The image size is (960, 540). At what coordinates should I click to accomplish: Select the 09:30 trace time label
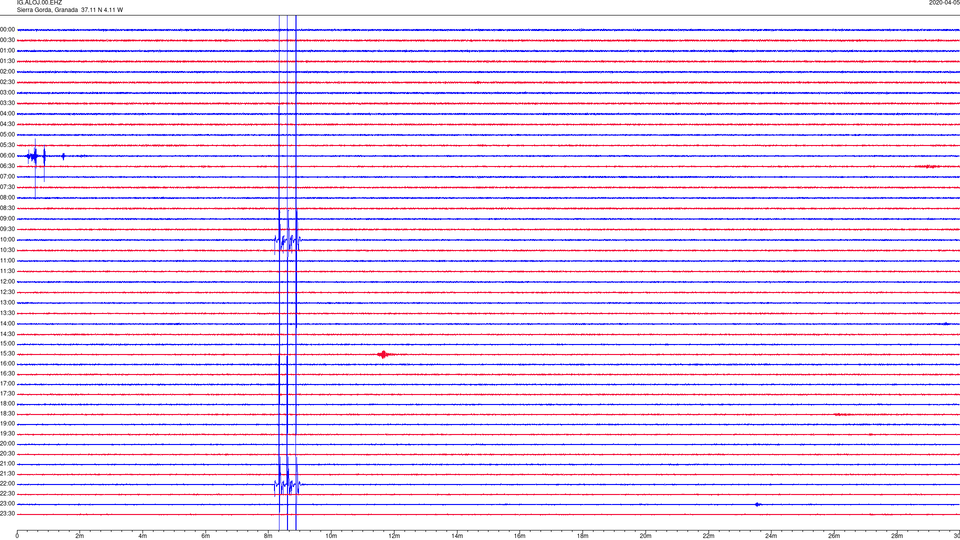click(7, 229)
